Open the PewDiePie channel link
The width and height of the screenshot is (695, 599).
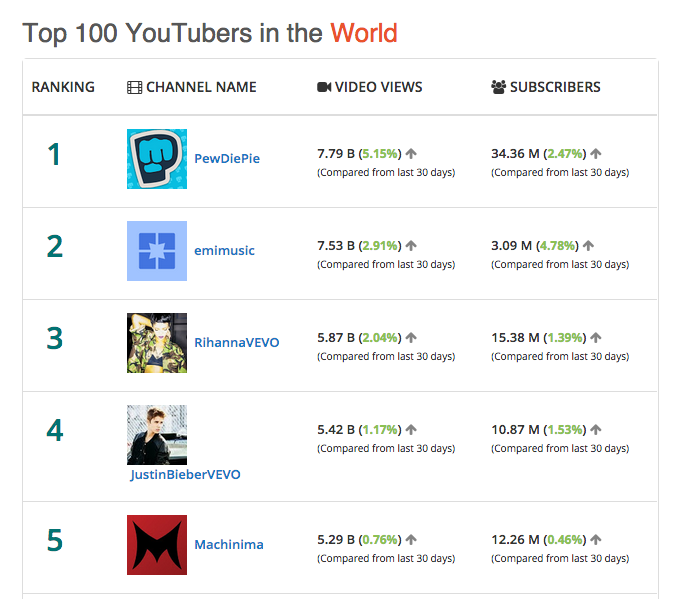pos(227,159)
